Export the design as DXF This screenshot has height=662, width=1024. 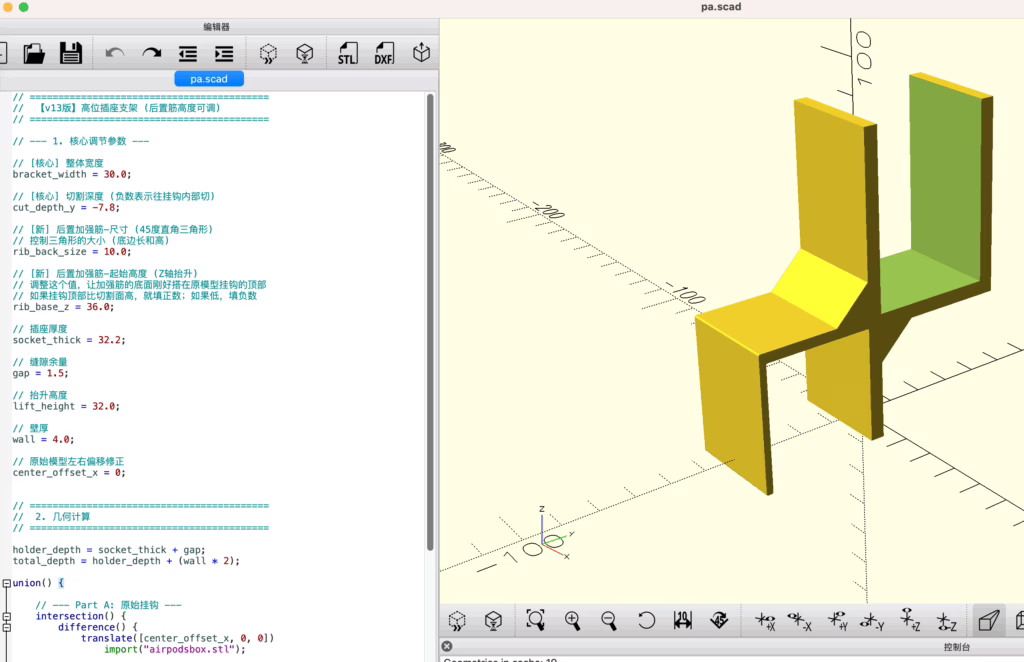click(x=384, y=53)
